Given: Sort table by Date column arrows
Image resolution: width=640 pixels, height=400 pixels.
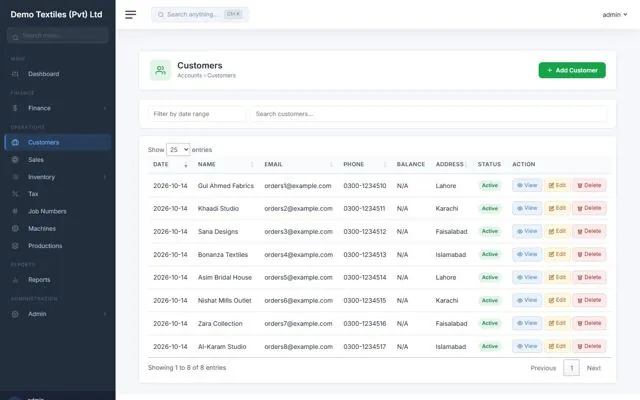Looking at the screenshot, I should [186, 164].
